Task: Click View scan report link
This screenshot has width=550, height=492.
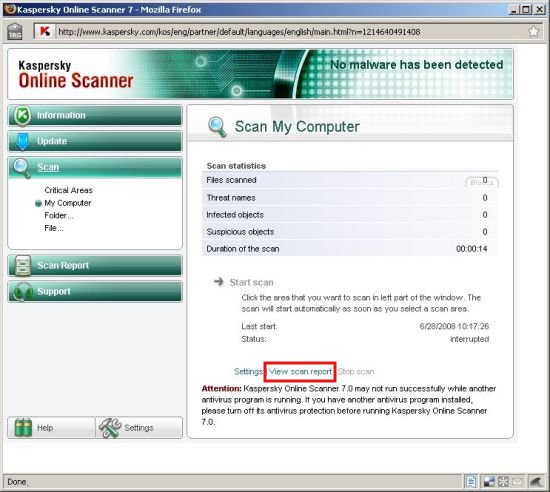Action: coord(300,372)
